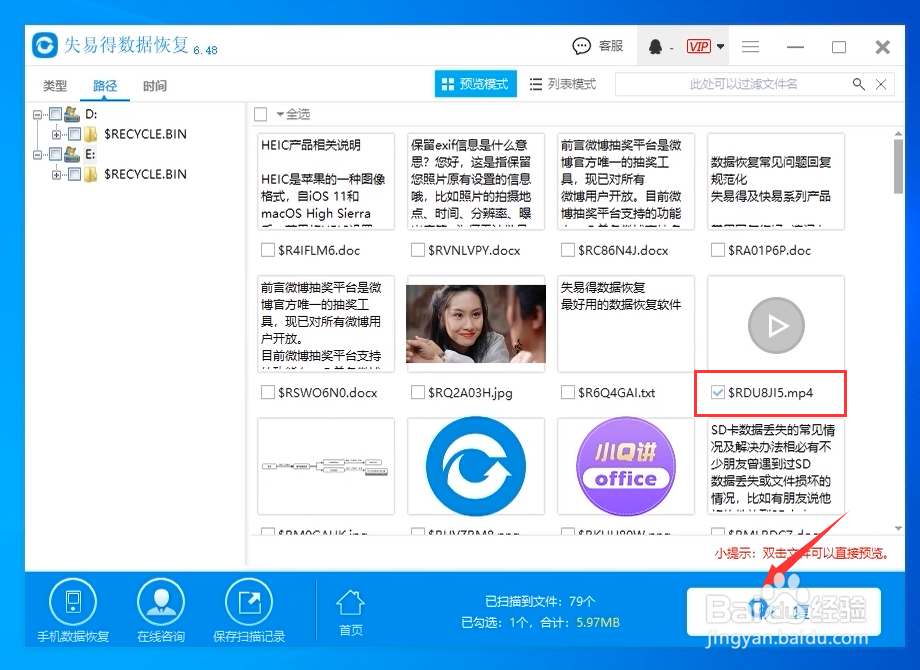Click the magnifier icon to search filenames
The image size is (920, 670).
coord(859,84)
